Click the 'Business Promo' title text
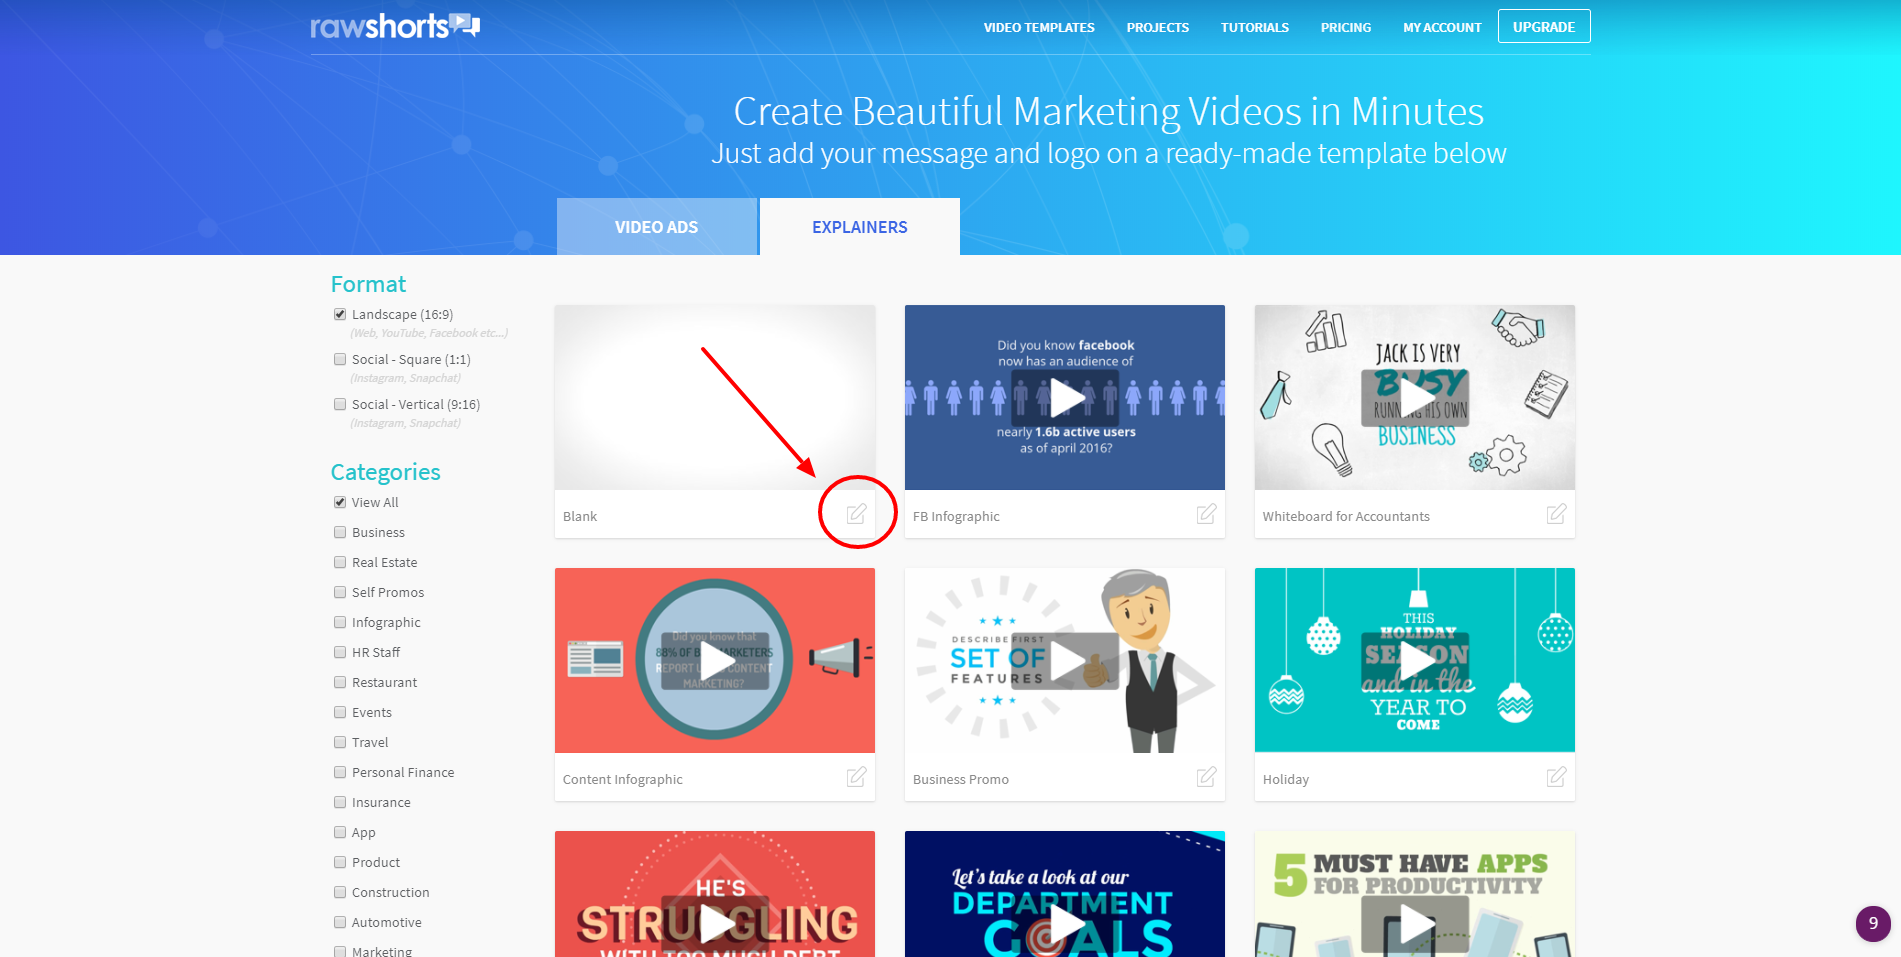1901x957 pixels. [x=961, y=779]
